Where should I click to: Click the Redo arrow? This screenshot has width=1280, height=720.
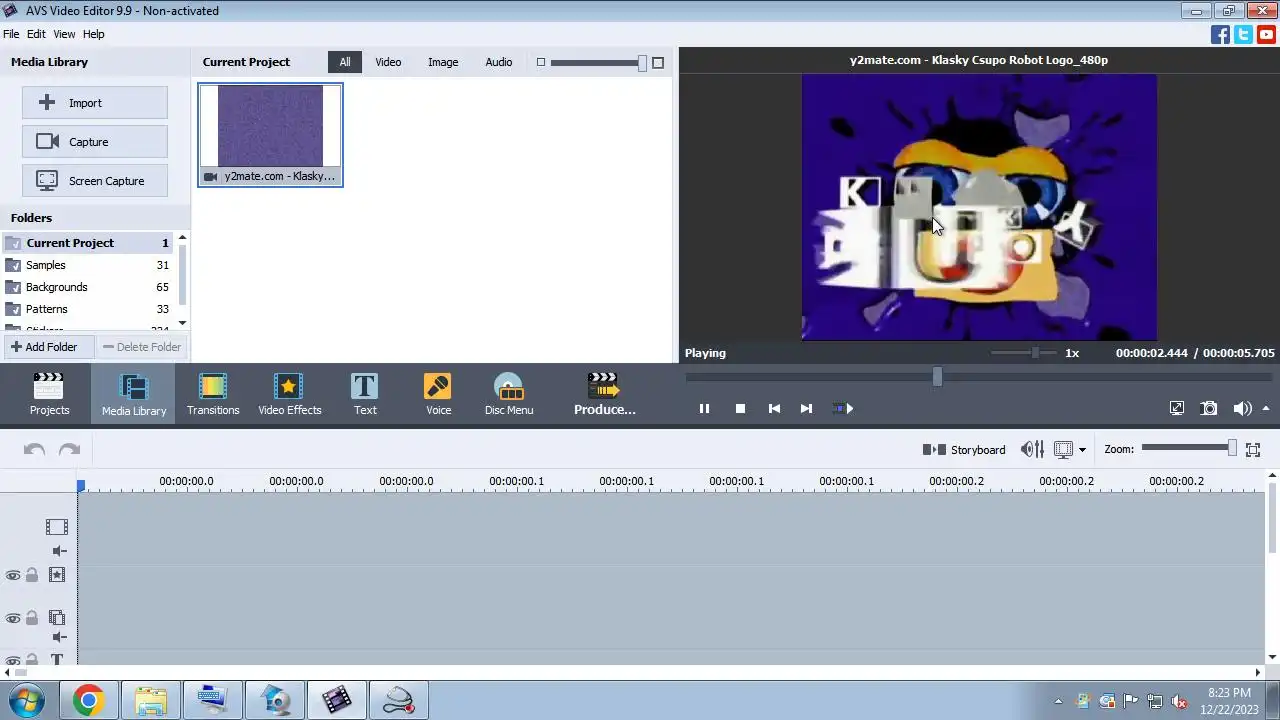[x=69, y=450]
